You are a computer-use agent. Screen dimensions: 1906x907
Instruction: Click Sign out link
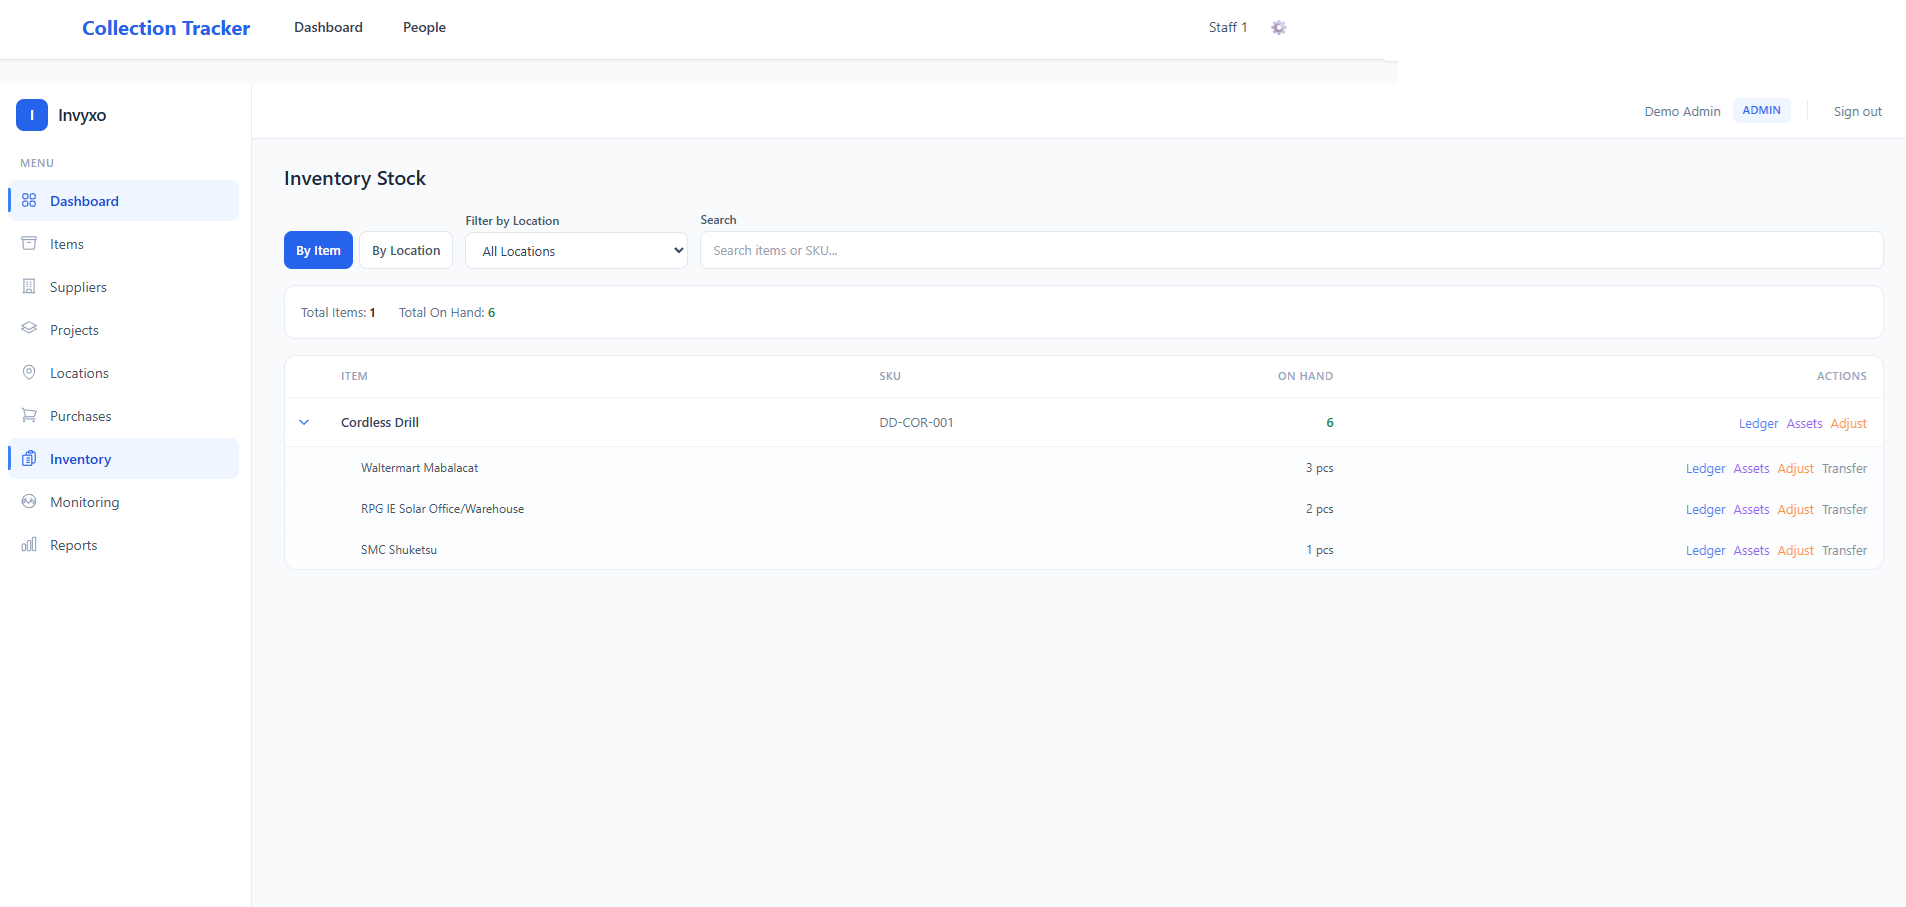click(1857, 111)
